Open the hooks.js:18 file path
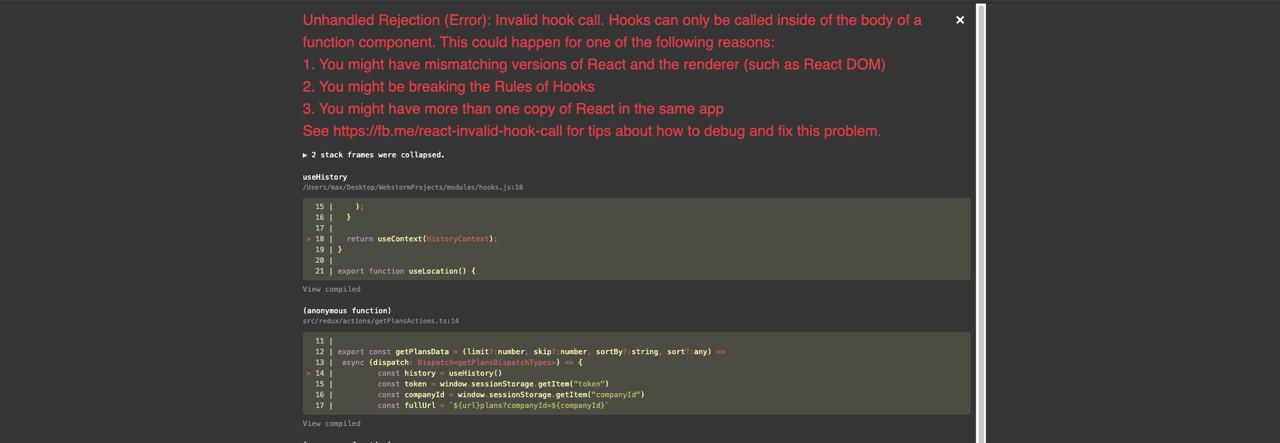Image resolution: width=1280 pixels, height=443 pixels. coord(412,187)
